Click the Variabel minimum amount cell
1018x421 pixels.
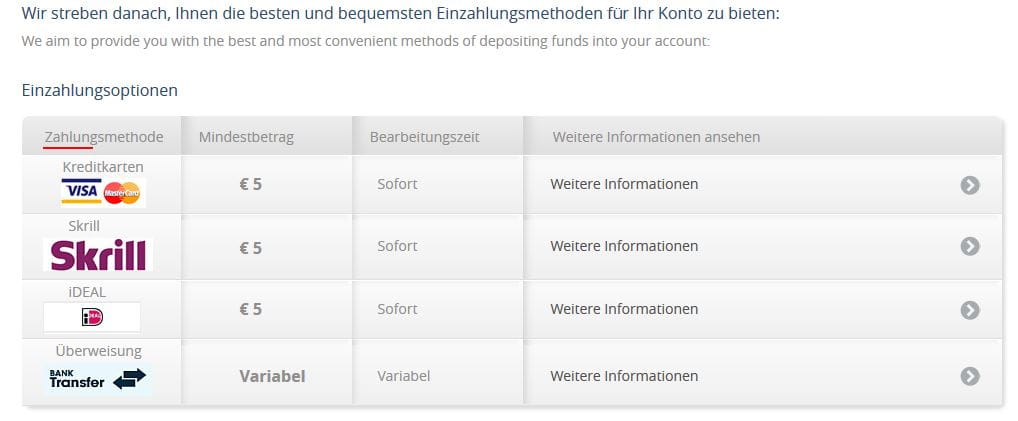[272, 376]
